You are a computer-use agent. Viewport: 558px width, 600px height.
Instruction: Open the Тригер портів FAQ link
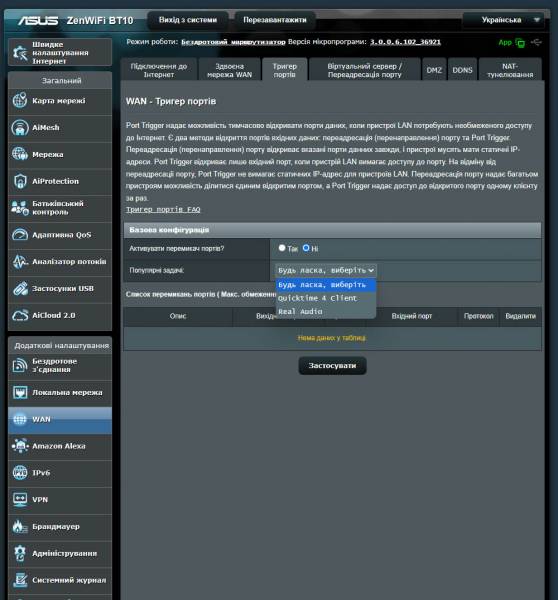[163, 209]
